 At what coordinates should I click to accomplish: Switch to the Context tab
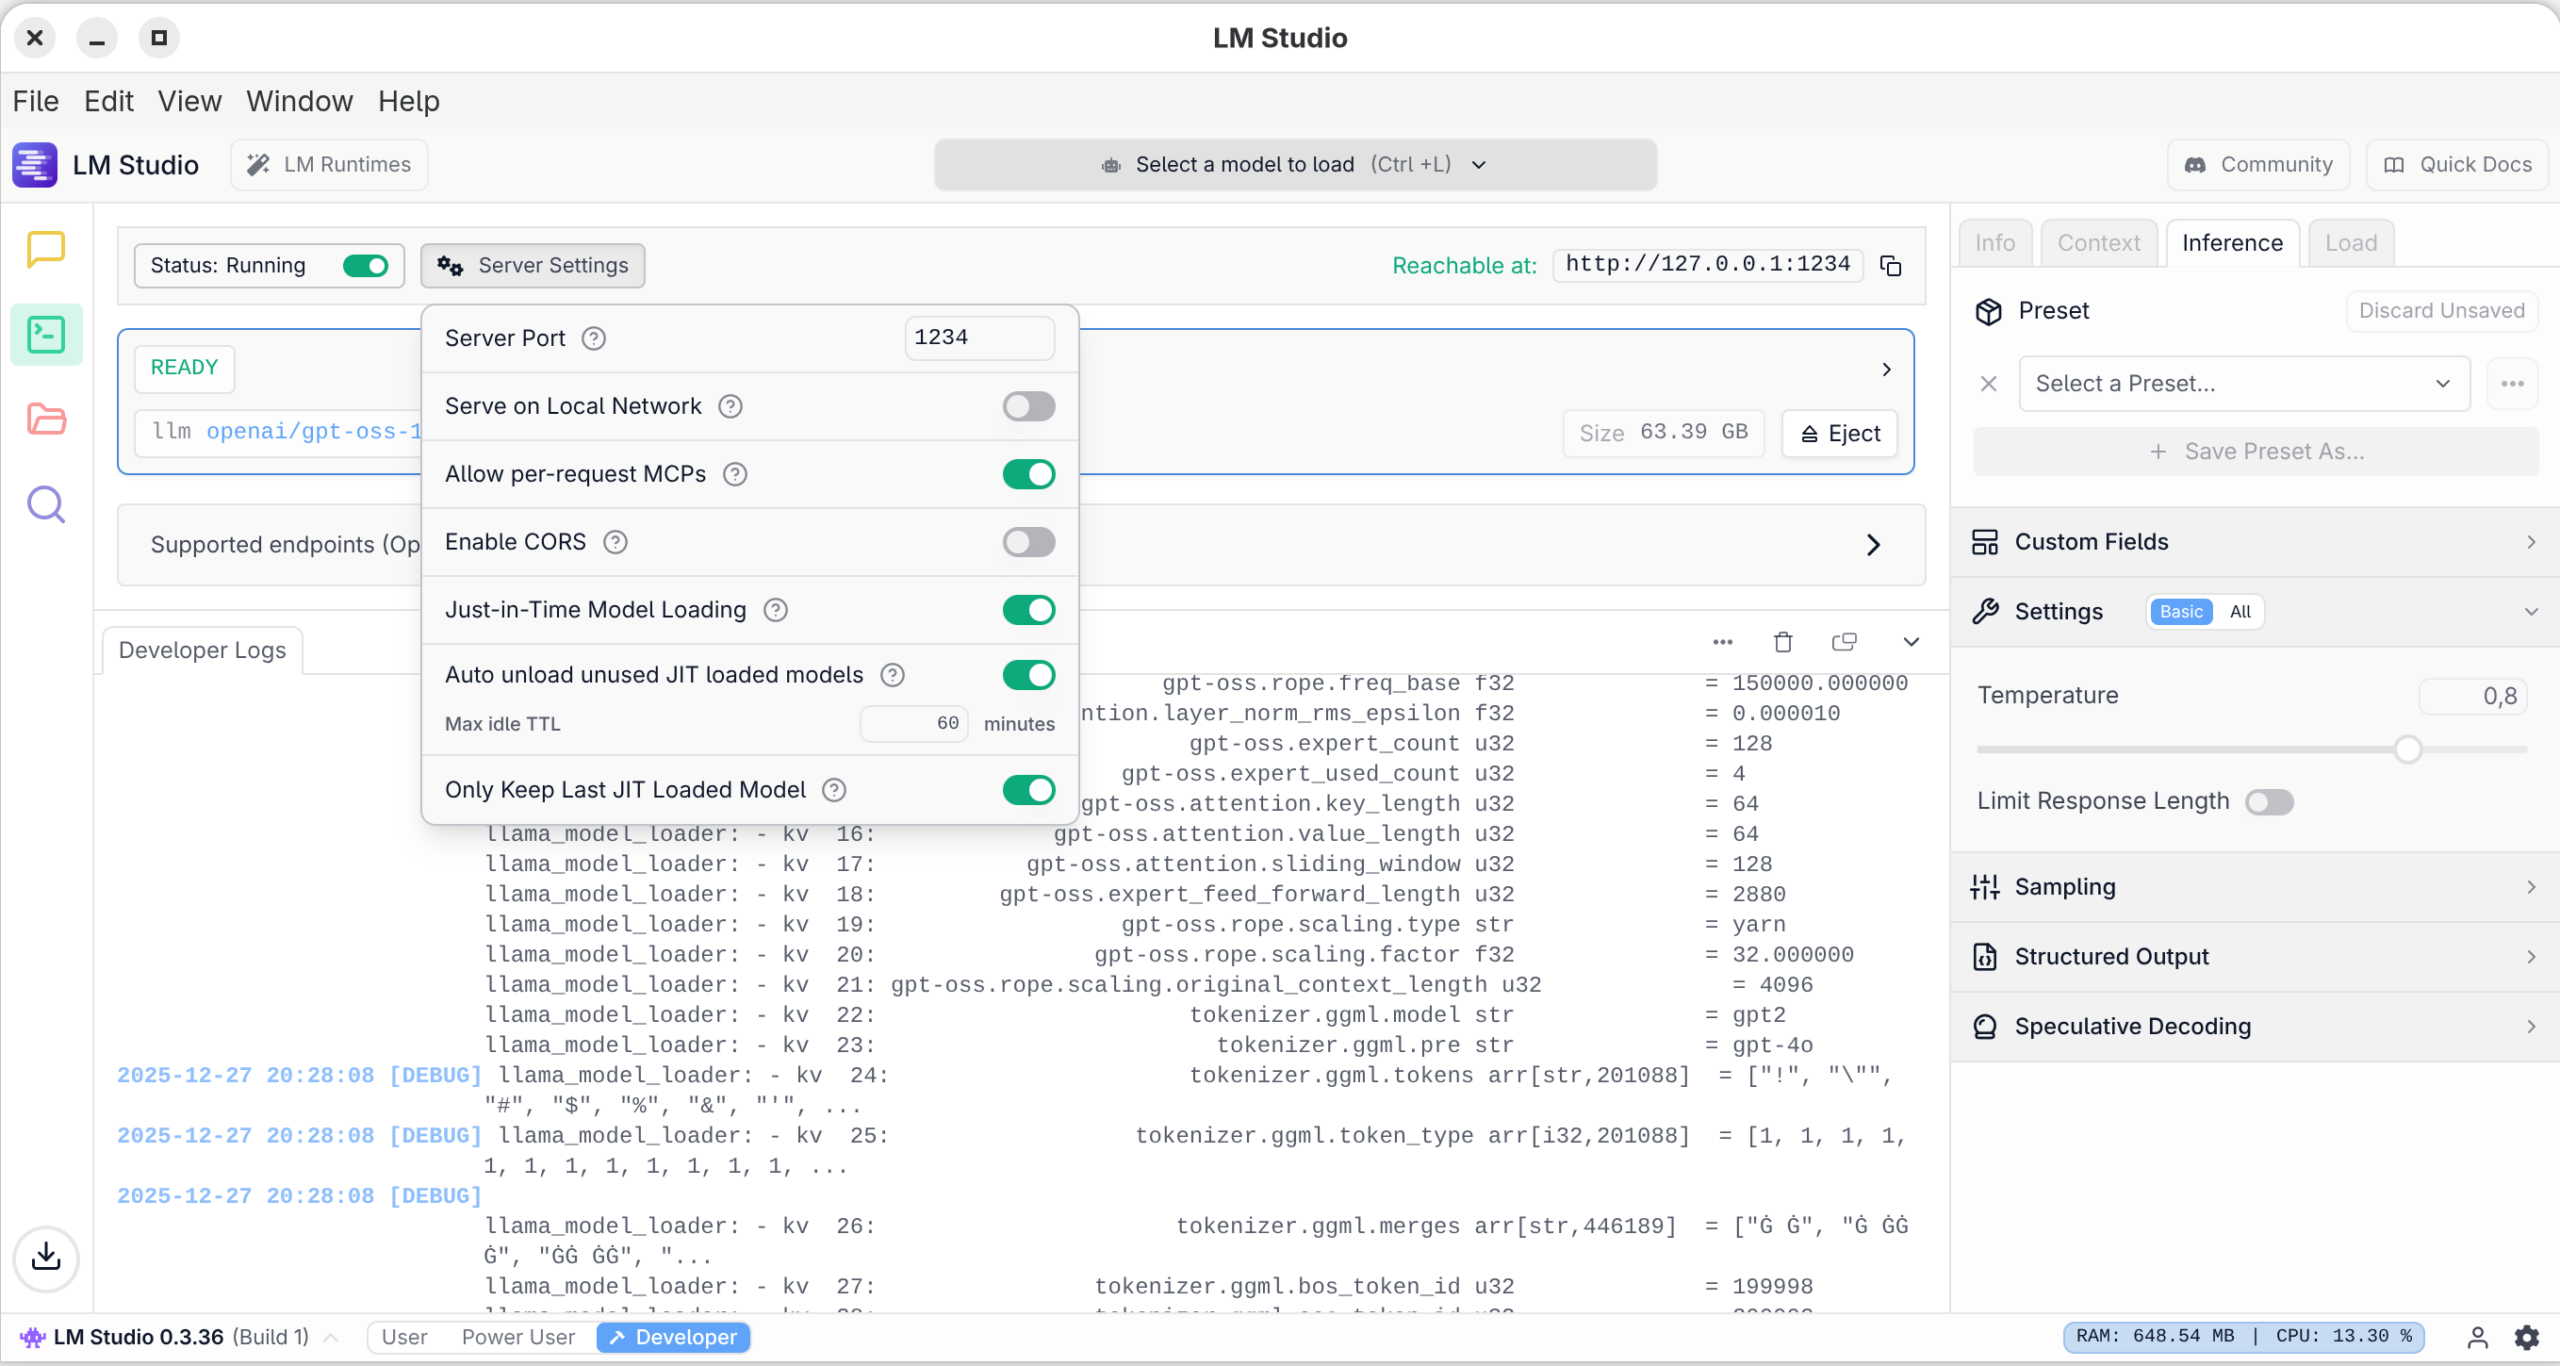click(2098, 243)
